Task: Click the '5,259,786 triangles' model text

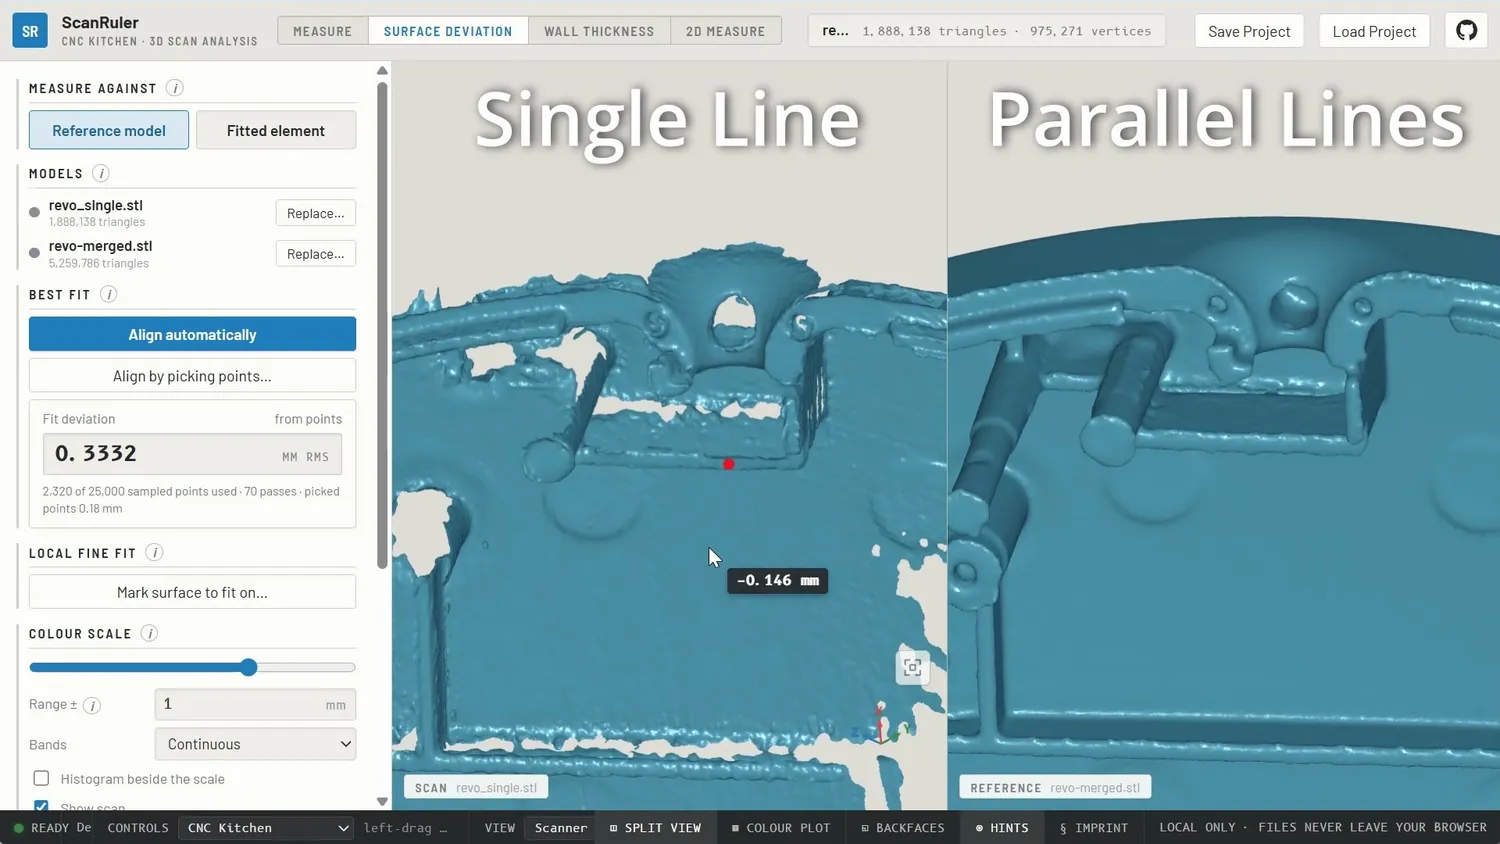Action: 99,263
